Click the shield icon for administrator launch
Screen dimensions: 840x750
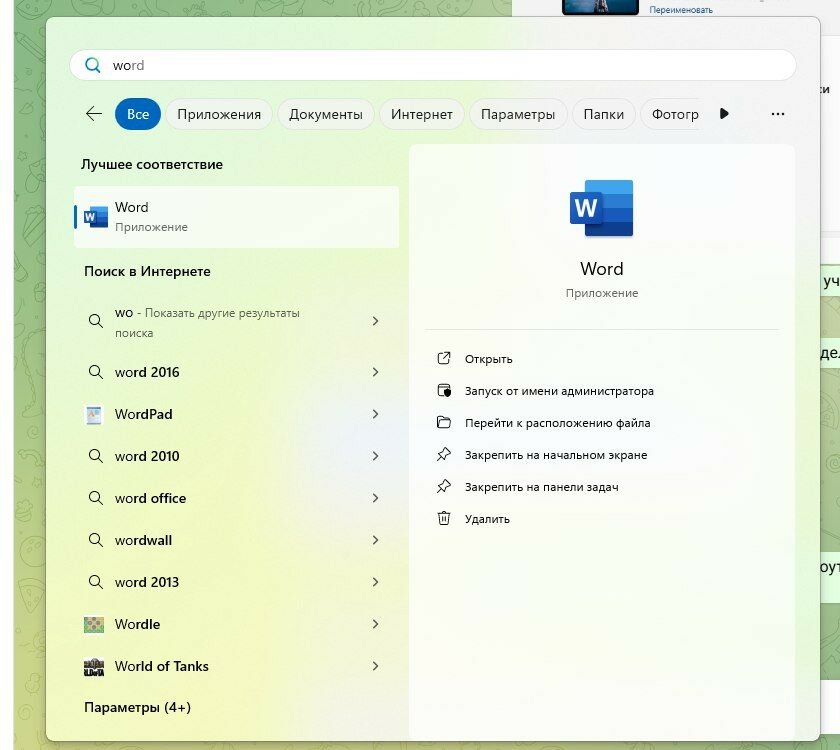coord(444,391)
